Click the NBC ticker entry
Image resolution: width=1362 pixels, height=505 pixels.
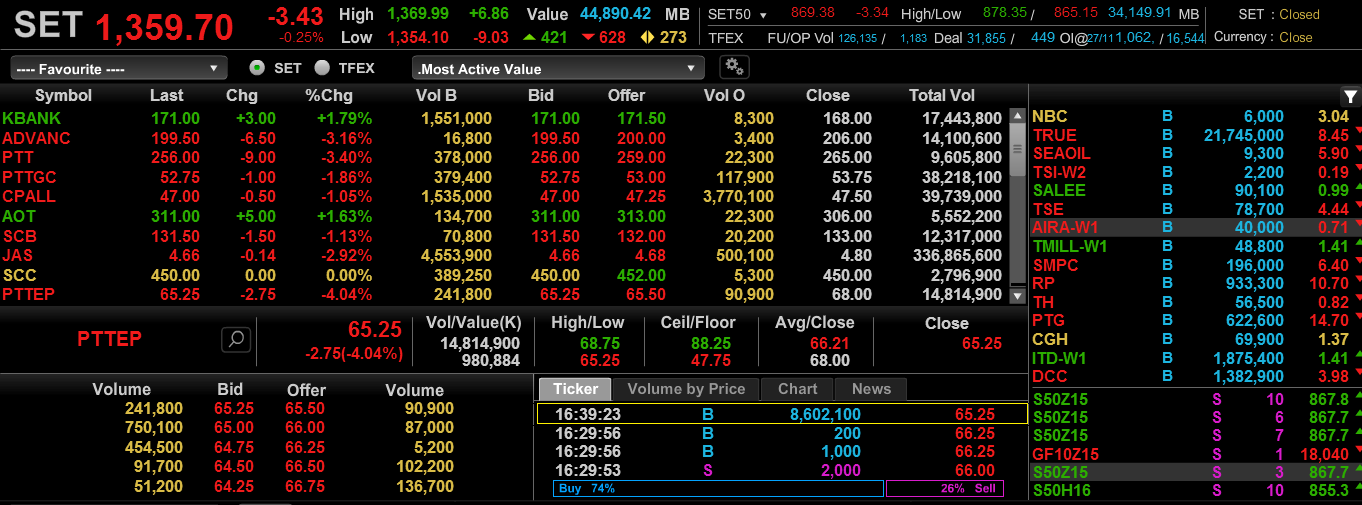click(x=1049, y=117)
